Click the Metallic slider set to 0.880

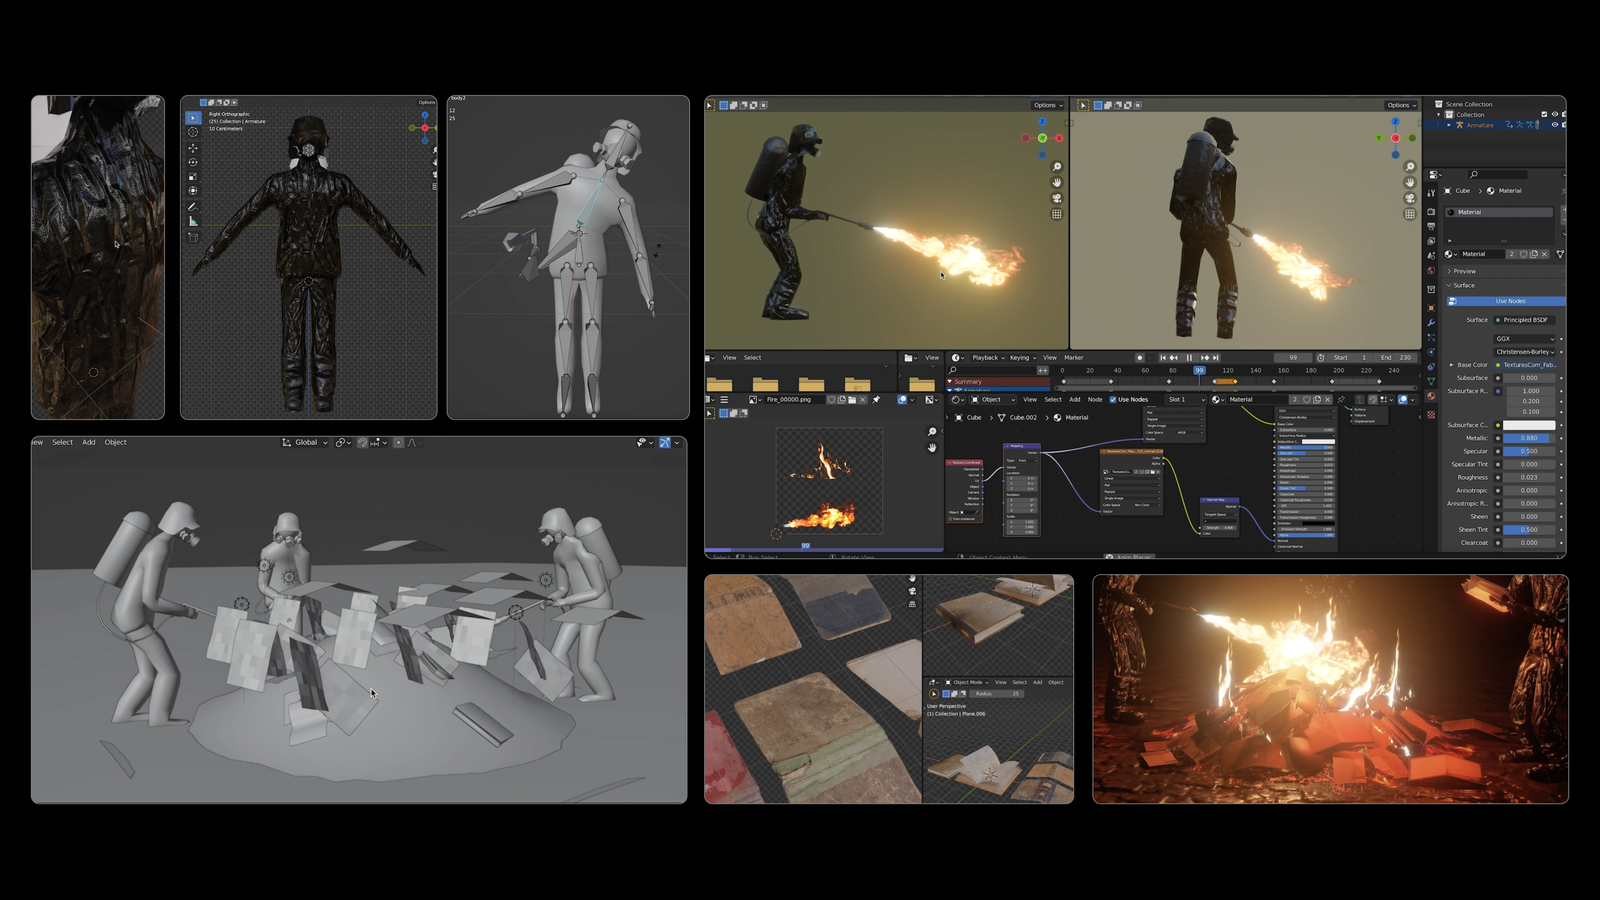1529,438
